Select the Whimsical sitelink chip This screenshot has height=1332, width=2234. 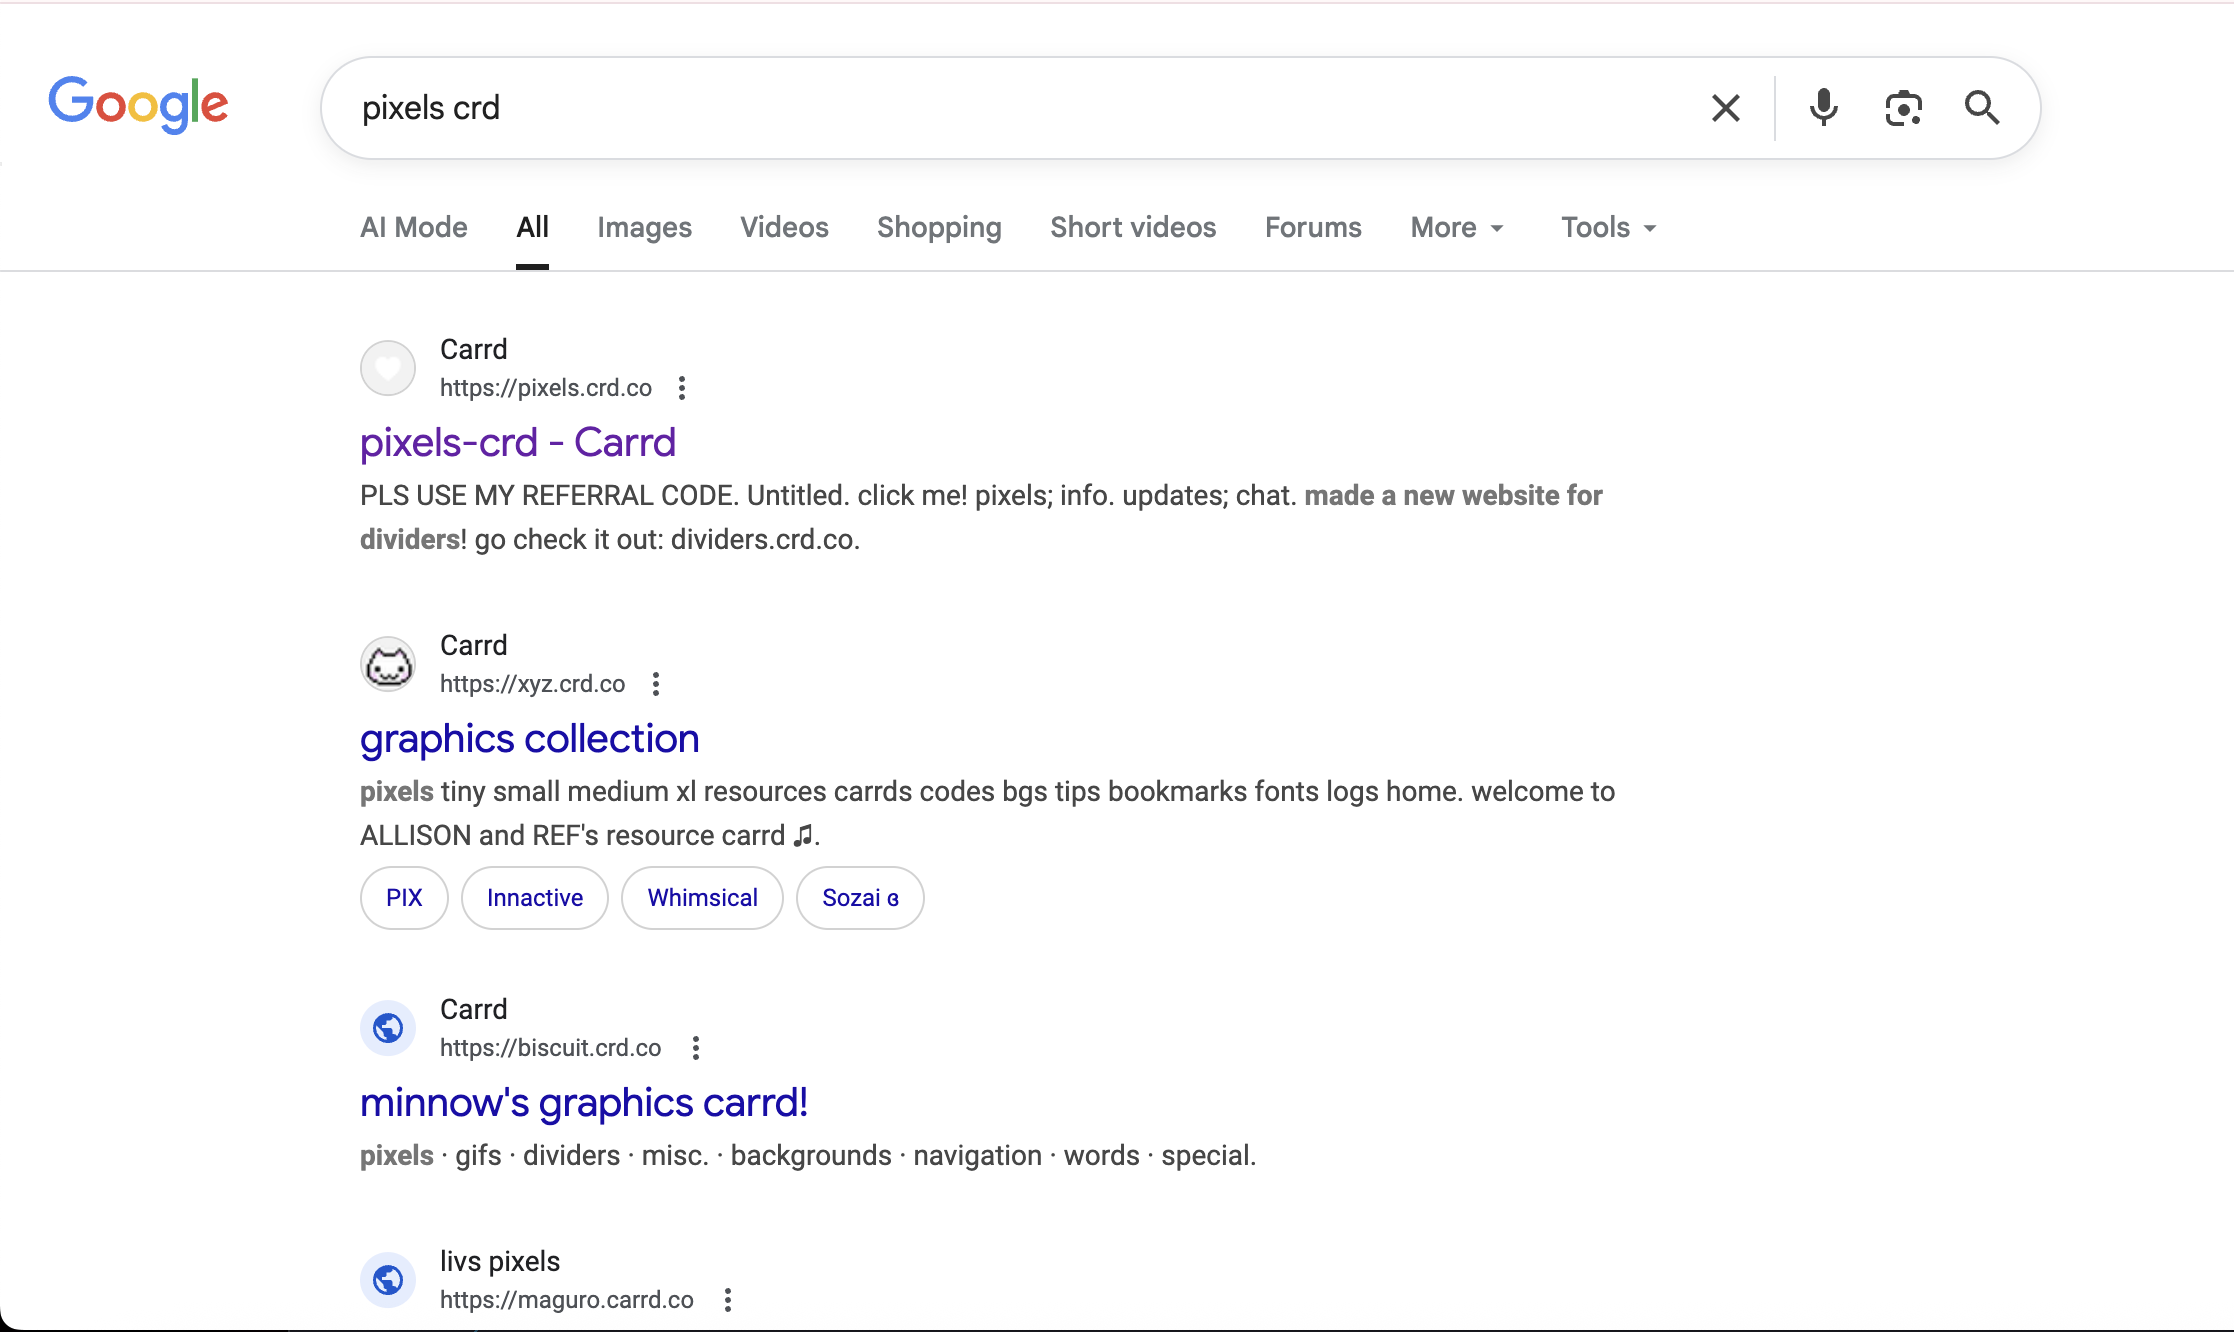701,897
